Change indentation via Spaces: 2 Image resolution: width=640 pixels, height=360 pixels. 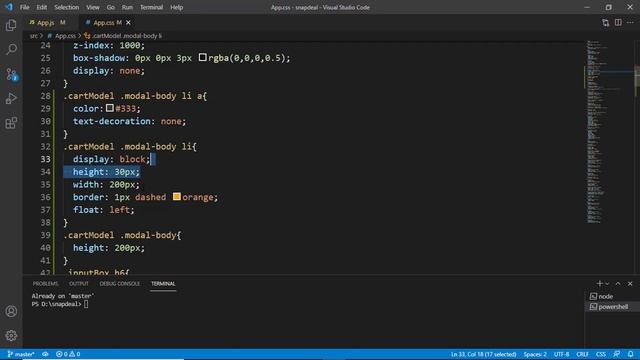(535, 354)
